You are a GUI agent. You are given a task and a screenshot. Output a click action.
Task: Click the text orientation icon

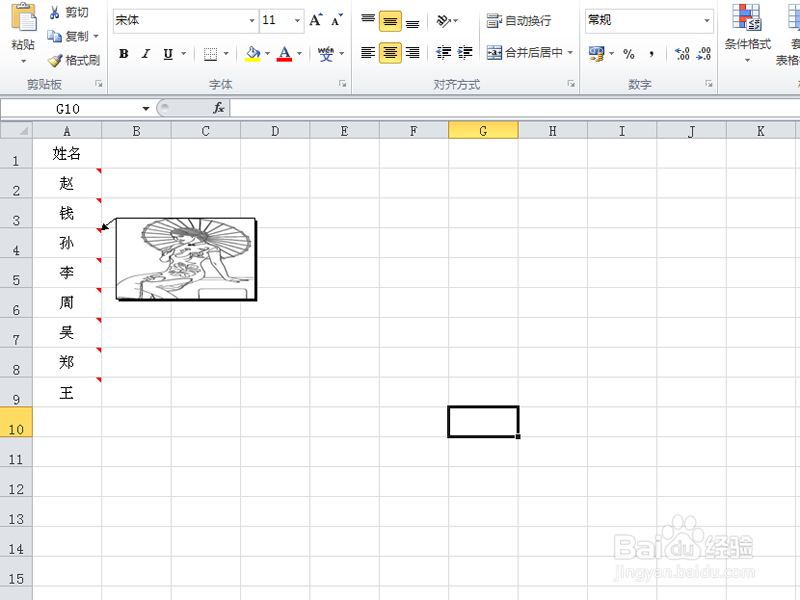[443, 20]
